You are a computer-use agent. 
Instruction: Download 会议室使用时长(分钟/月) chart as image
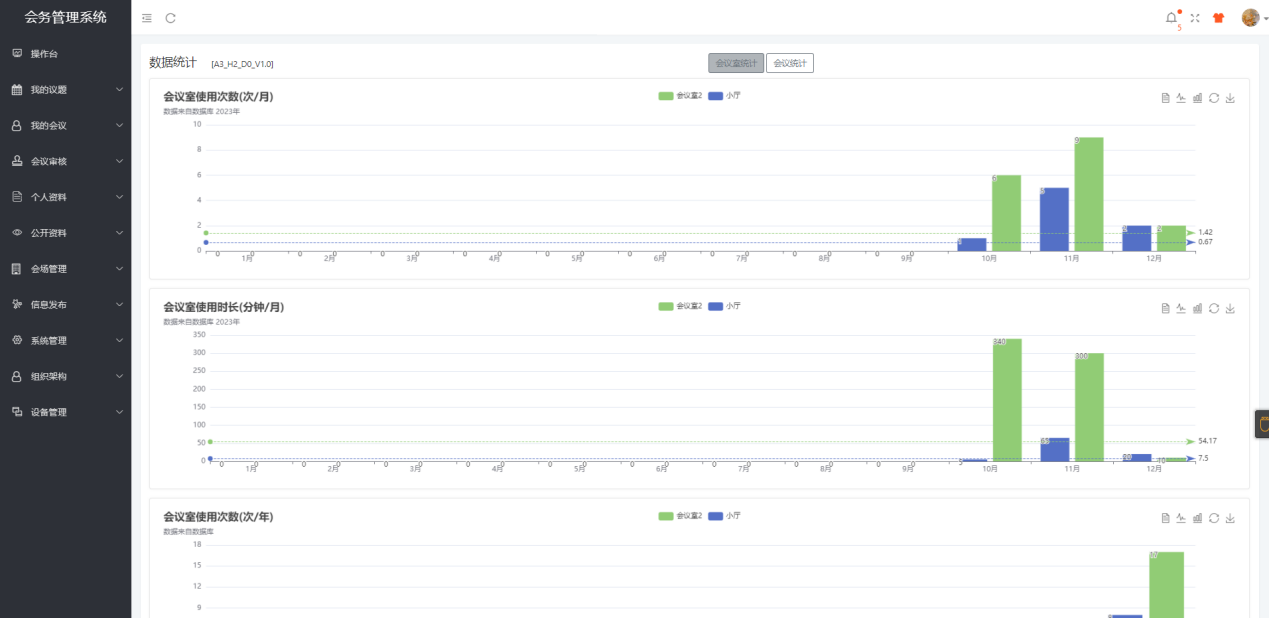coord(1230,308)
